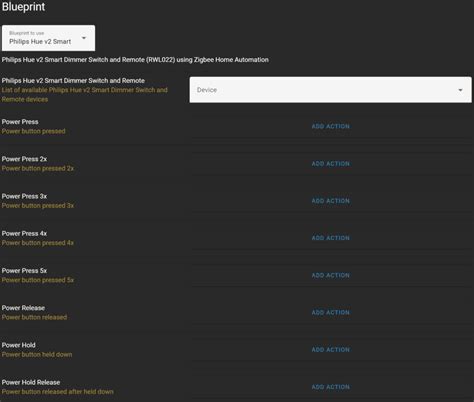
Task: Click 'Power button pressed 2x' description
Action: 38,168
